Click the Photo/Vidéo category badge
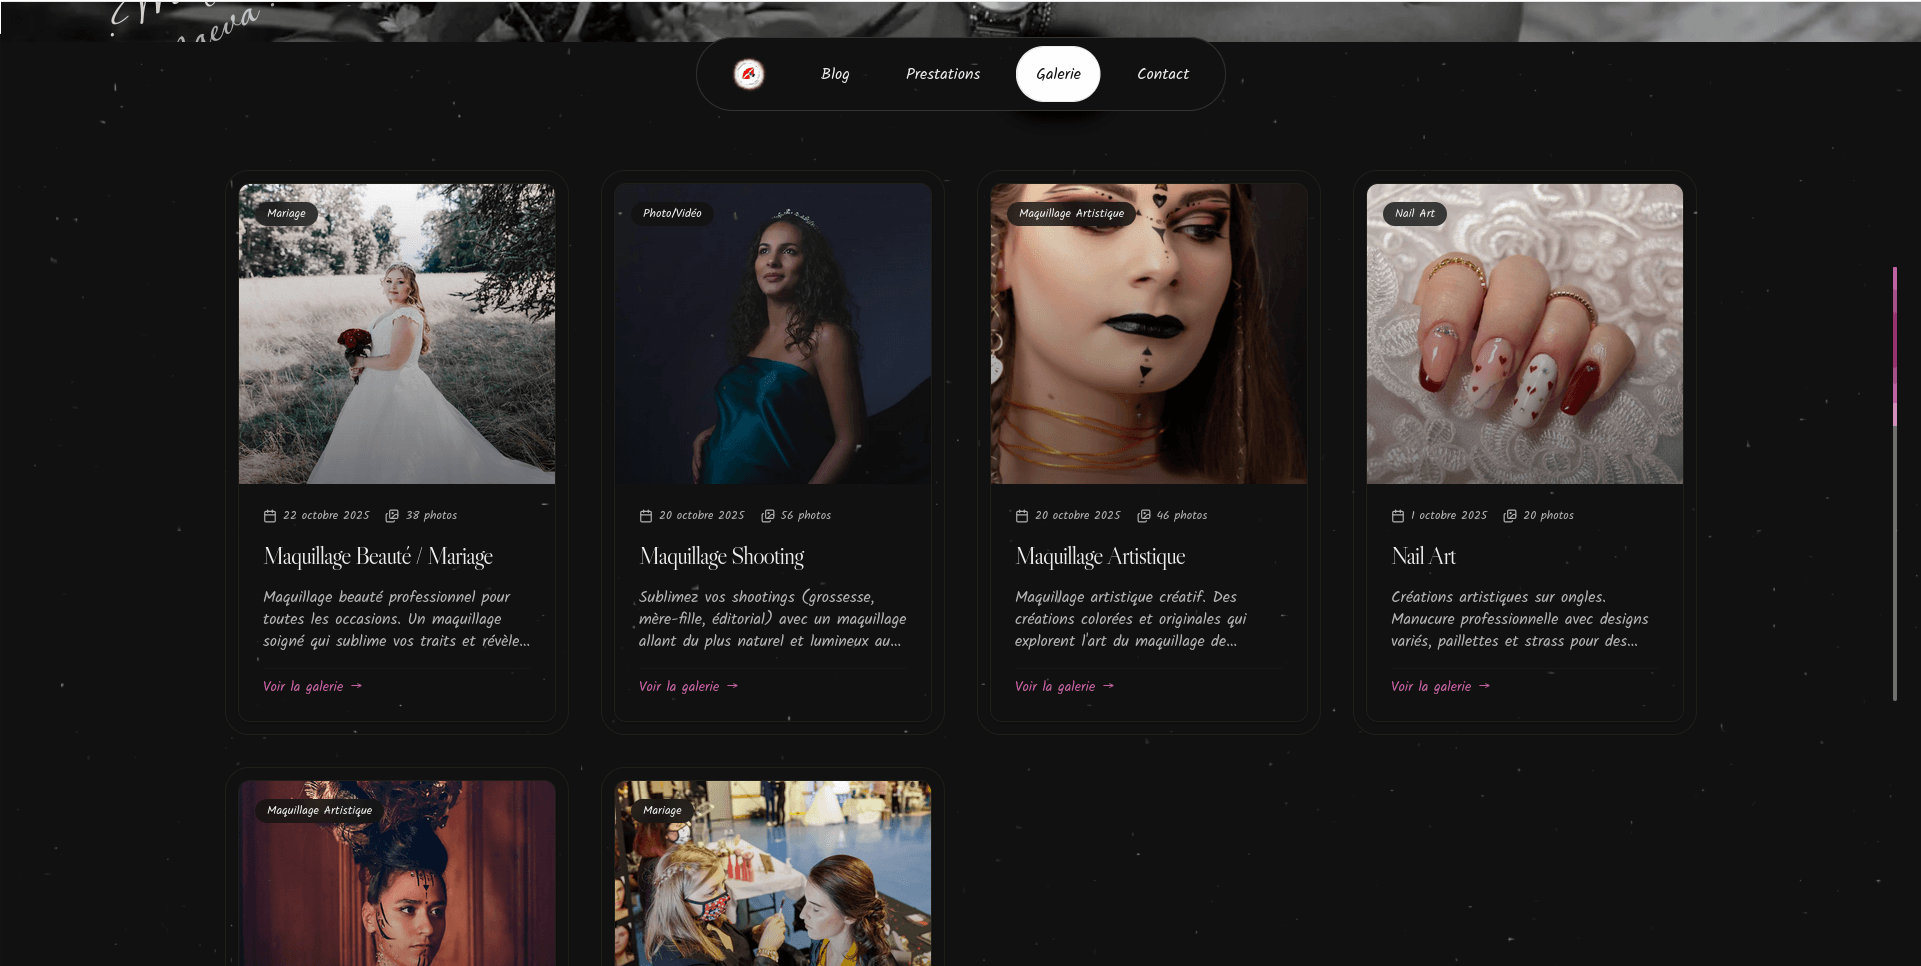 point(672,214)
